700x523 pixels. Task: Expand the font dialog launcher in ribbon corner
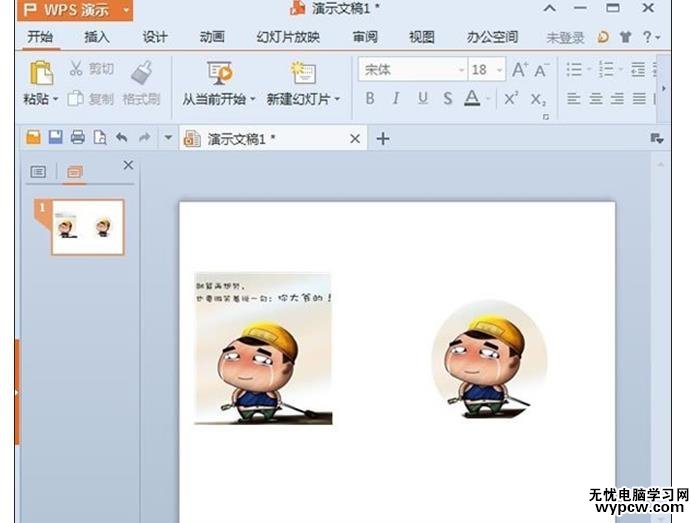[546, 116]
